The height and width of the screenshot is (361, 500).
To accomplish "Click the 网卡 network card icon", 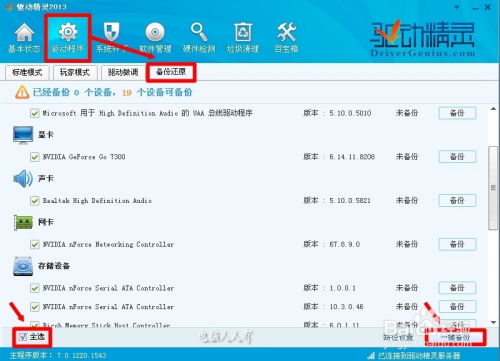I will [23, 222].
